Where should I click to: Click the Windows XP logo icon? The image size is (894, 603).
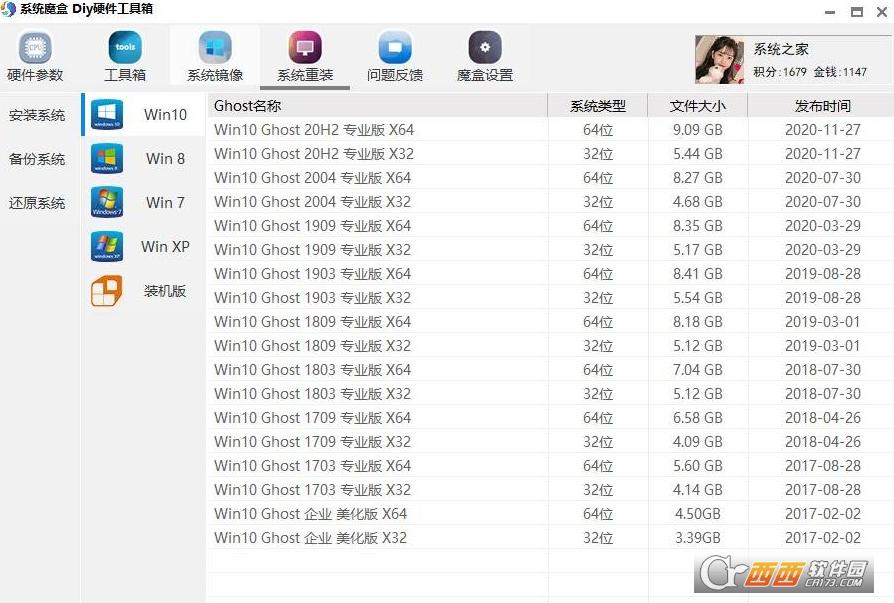coord(107,246)
